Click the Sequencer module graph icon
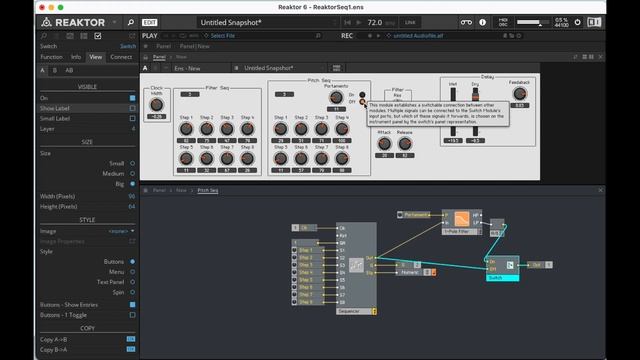 [356, 265]
